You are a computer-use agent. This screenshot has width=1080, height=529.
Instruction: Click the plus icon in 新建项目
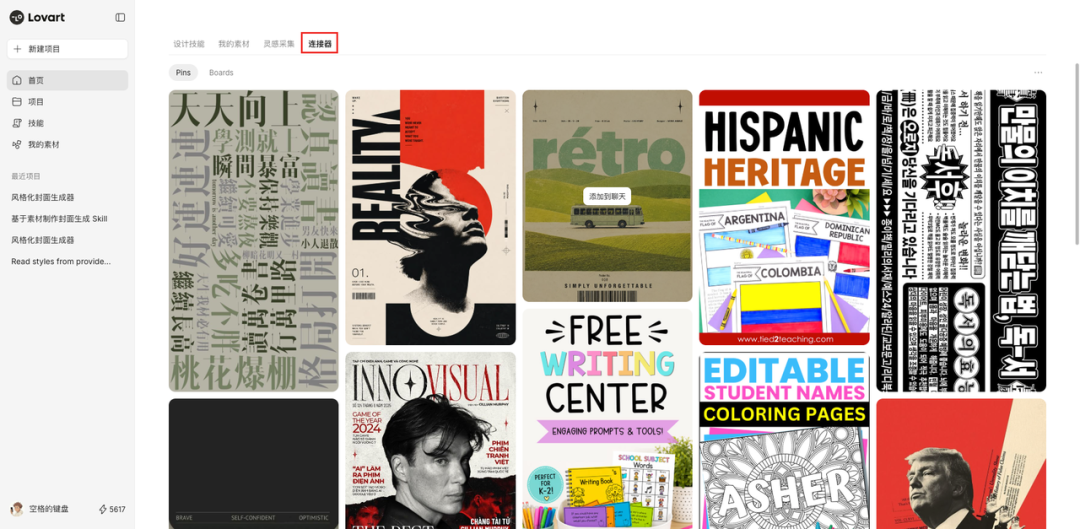(x=17, y=49)
